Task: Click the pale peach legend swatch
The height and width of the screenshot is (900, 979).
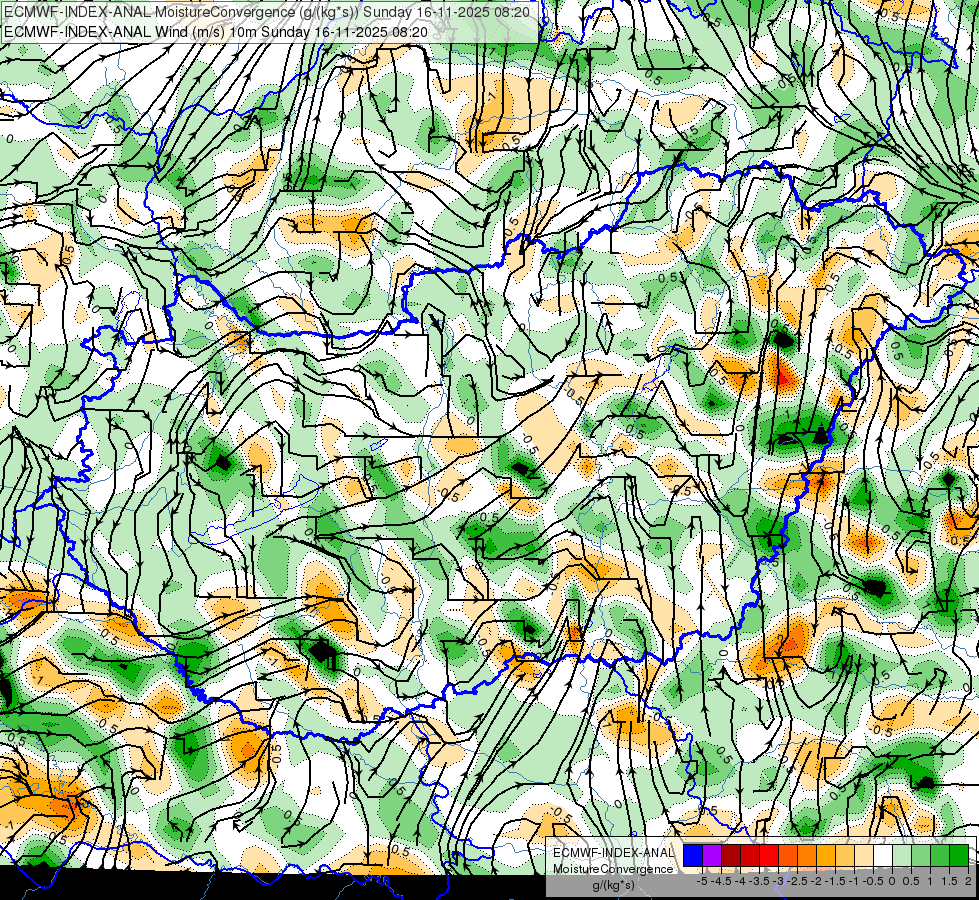Action: tap(864, 856)
